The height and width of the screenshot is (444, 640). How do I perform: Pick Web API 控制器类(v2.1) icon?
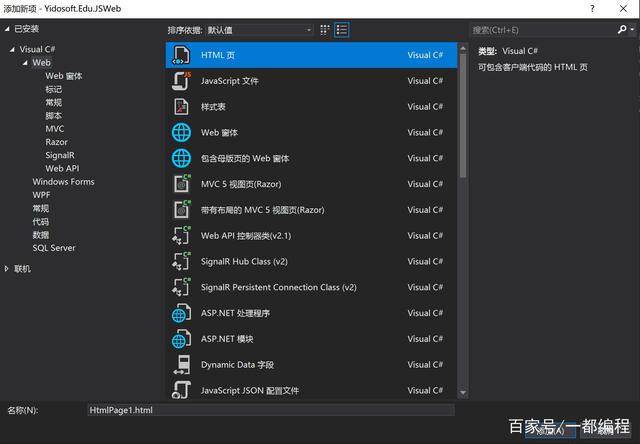[181, 235]
